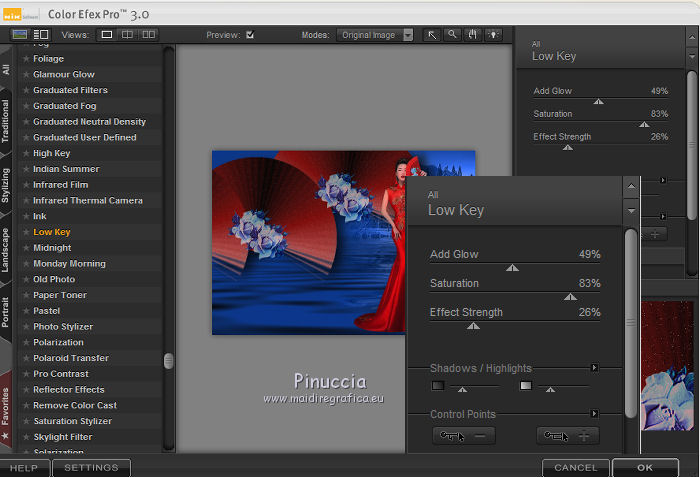Switch to single image view

[x=107, y=34]
